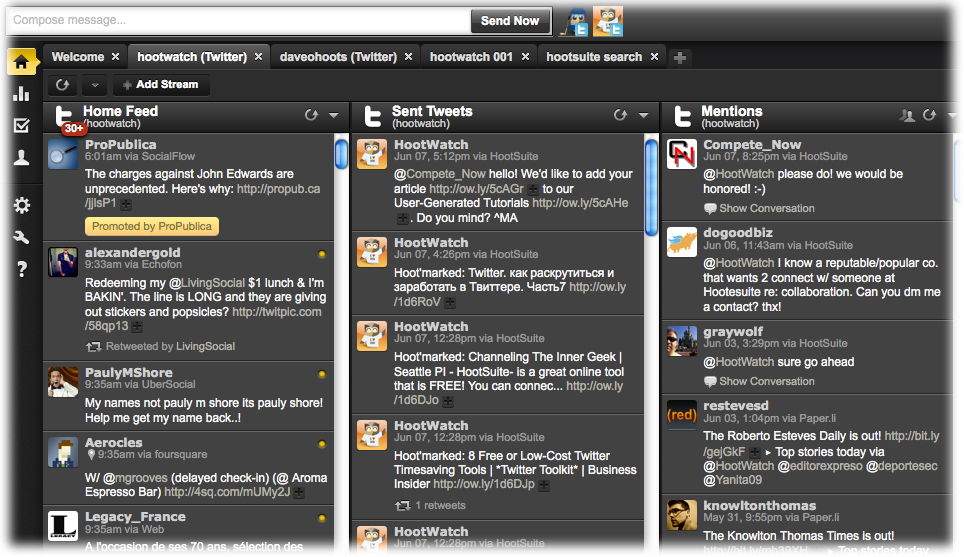Click the Retweeted by LivingSocial label
Viewport: 964px width, 557px height.
[x=160, y=347]
